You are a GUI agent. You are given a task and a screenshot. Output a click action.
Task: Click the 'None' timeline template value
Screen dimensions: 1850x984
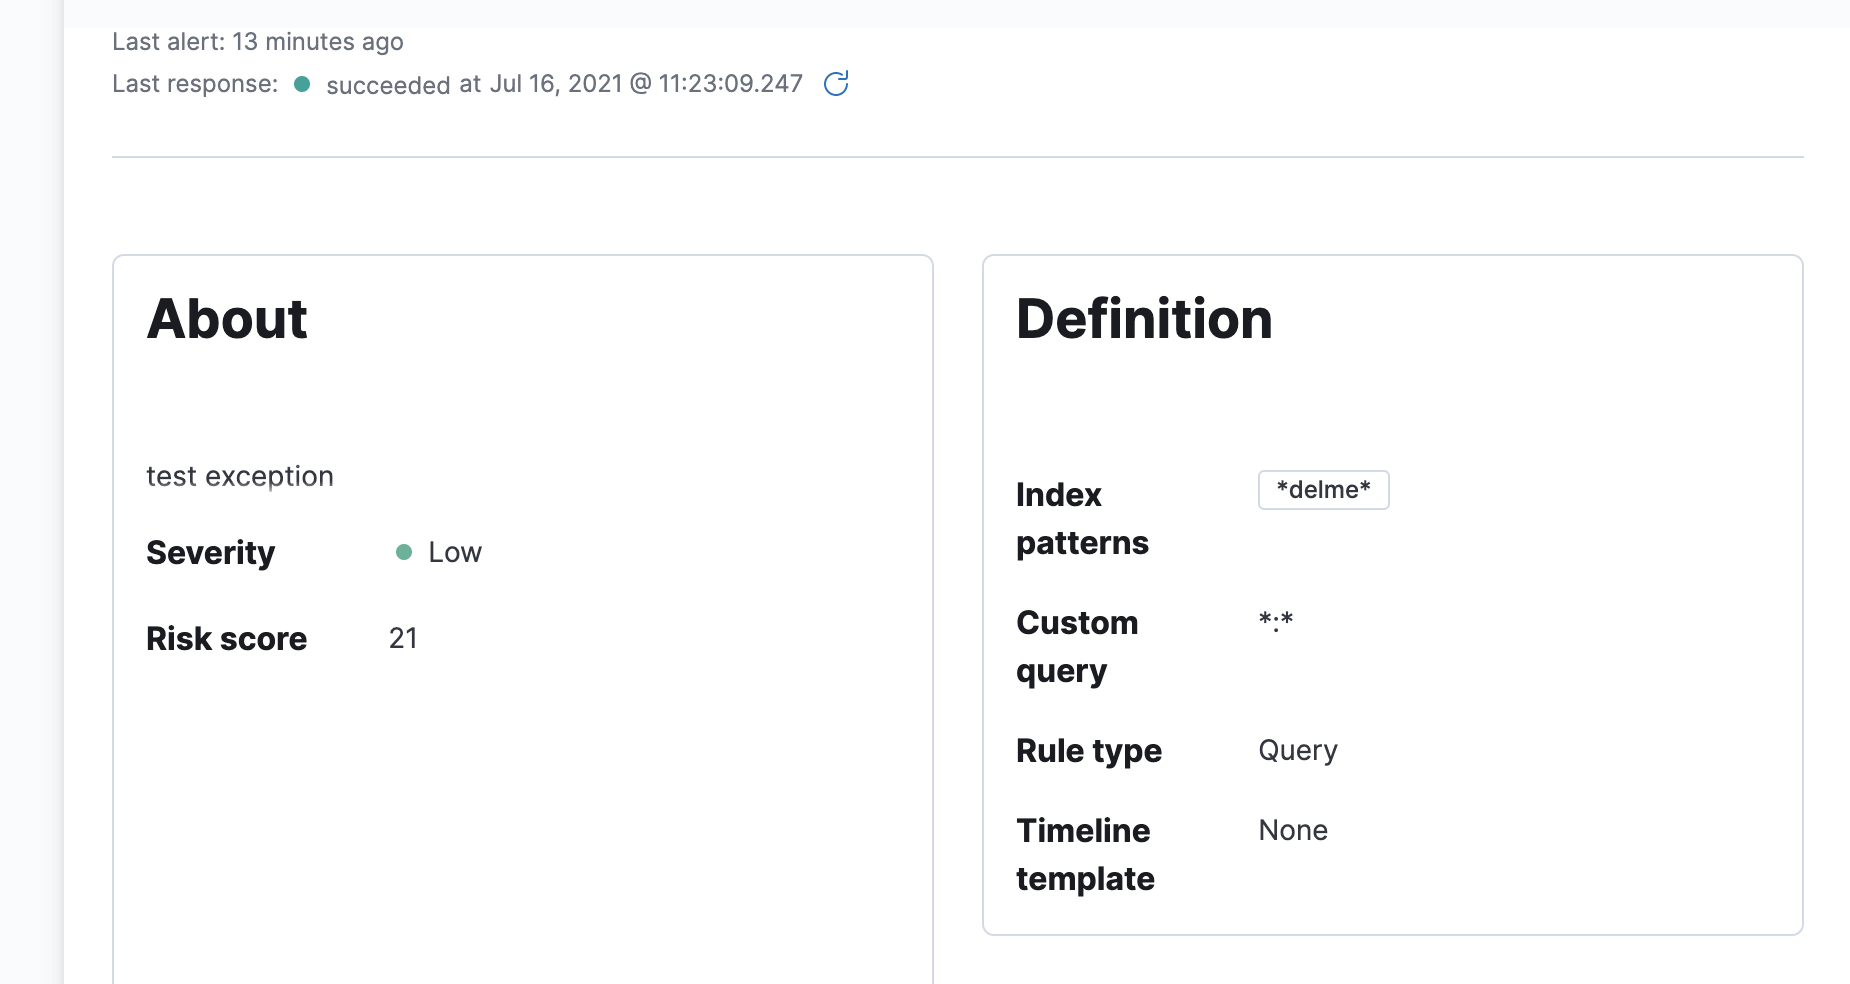[1293, 830]
